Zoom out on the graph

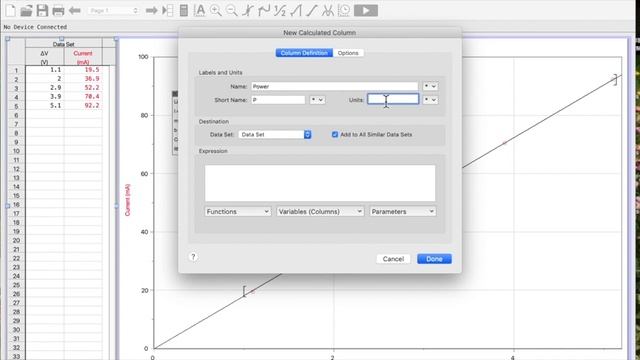click(231, 10)
